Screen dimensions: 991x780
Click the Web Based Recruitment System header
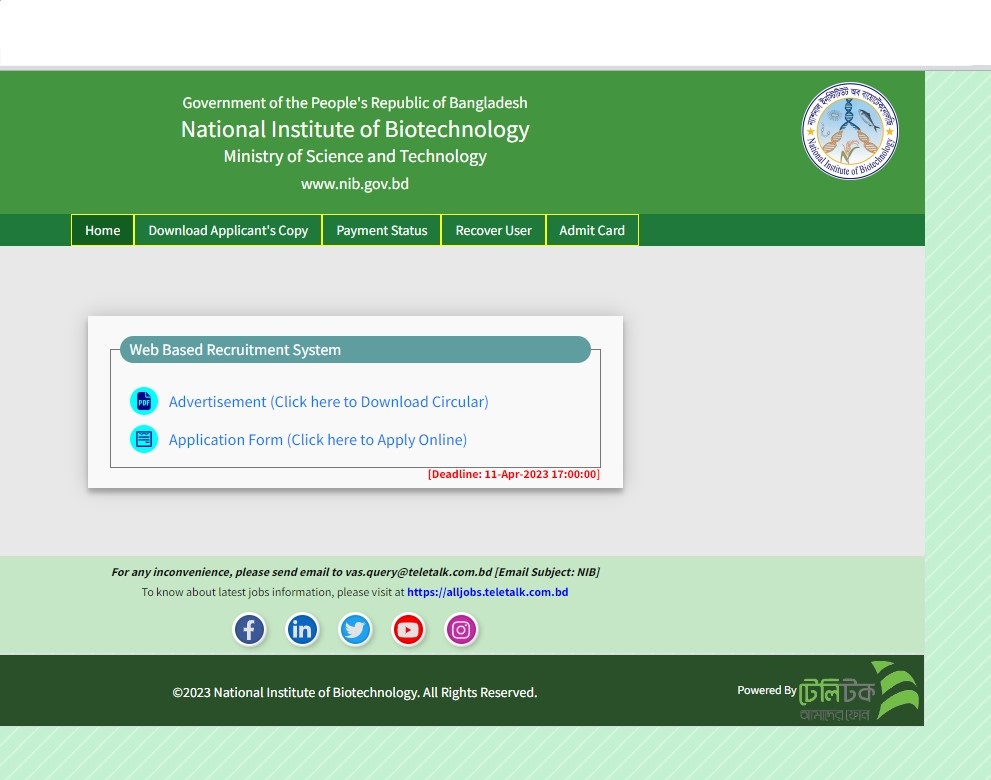pyautogui.click(x=235, y=349)
